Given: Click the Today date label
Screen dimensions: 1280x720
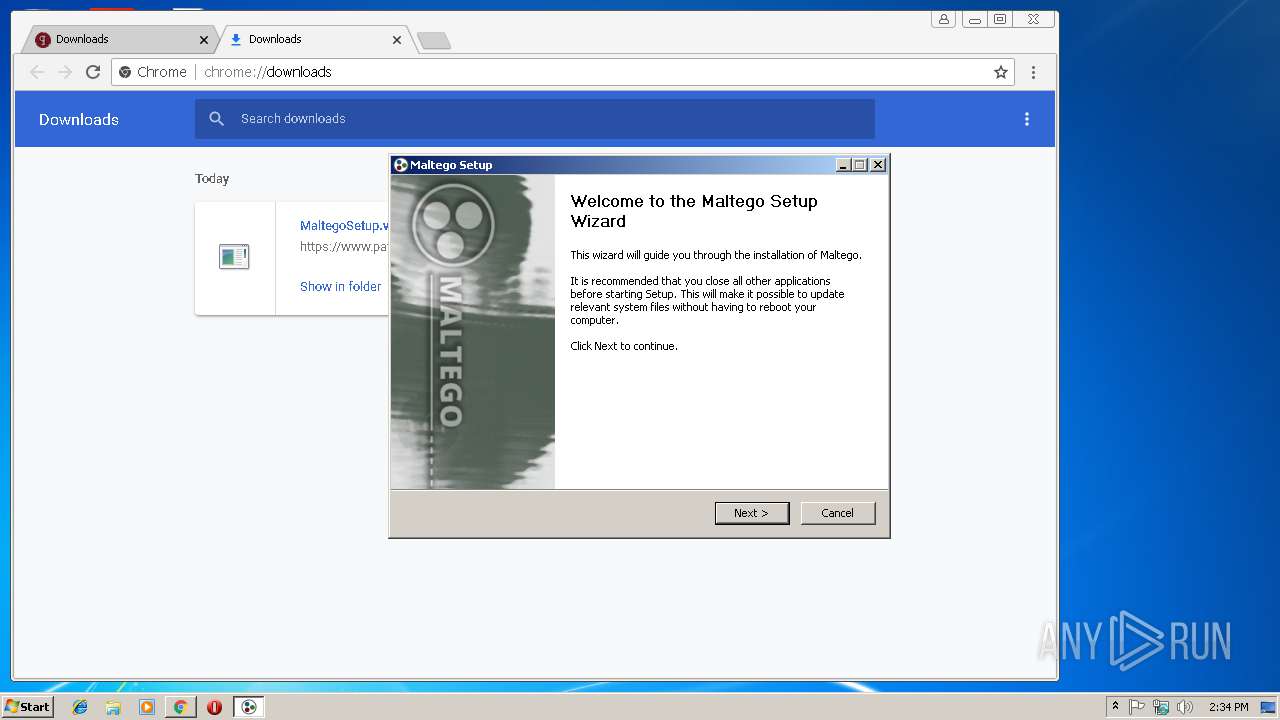Looking at the screenshot, I should pos(212,179).
